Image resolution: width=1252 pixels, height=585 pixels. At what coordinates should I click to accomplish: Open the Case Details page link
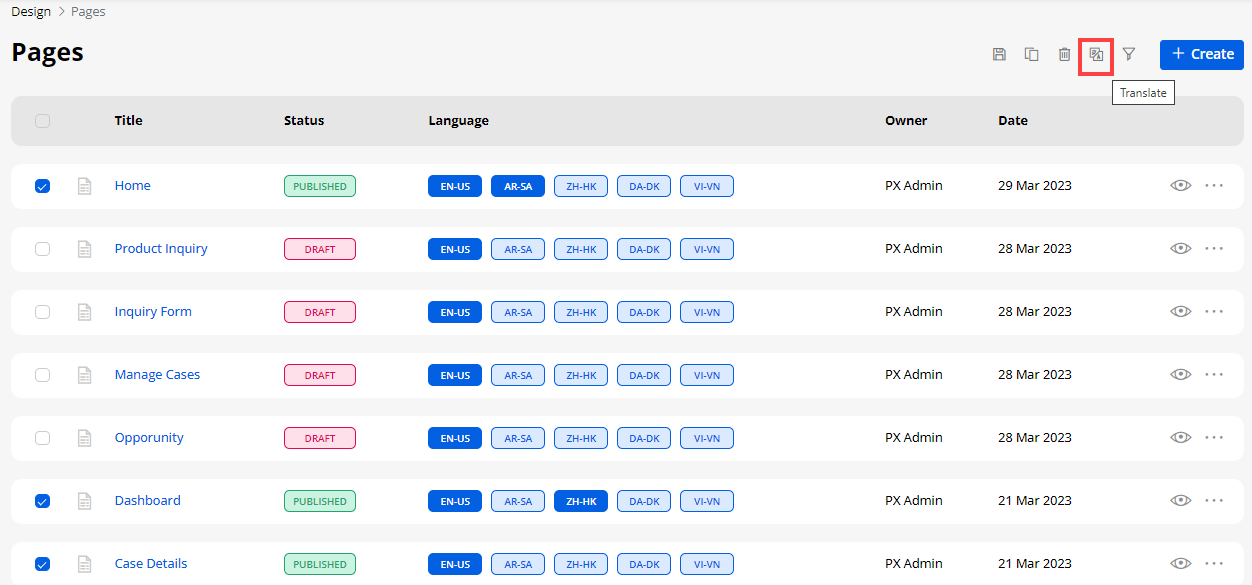(151, 564)
